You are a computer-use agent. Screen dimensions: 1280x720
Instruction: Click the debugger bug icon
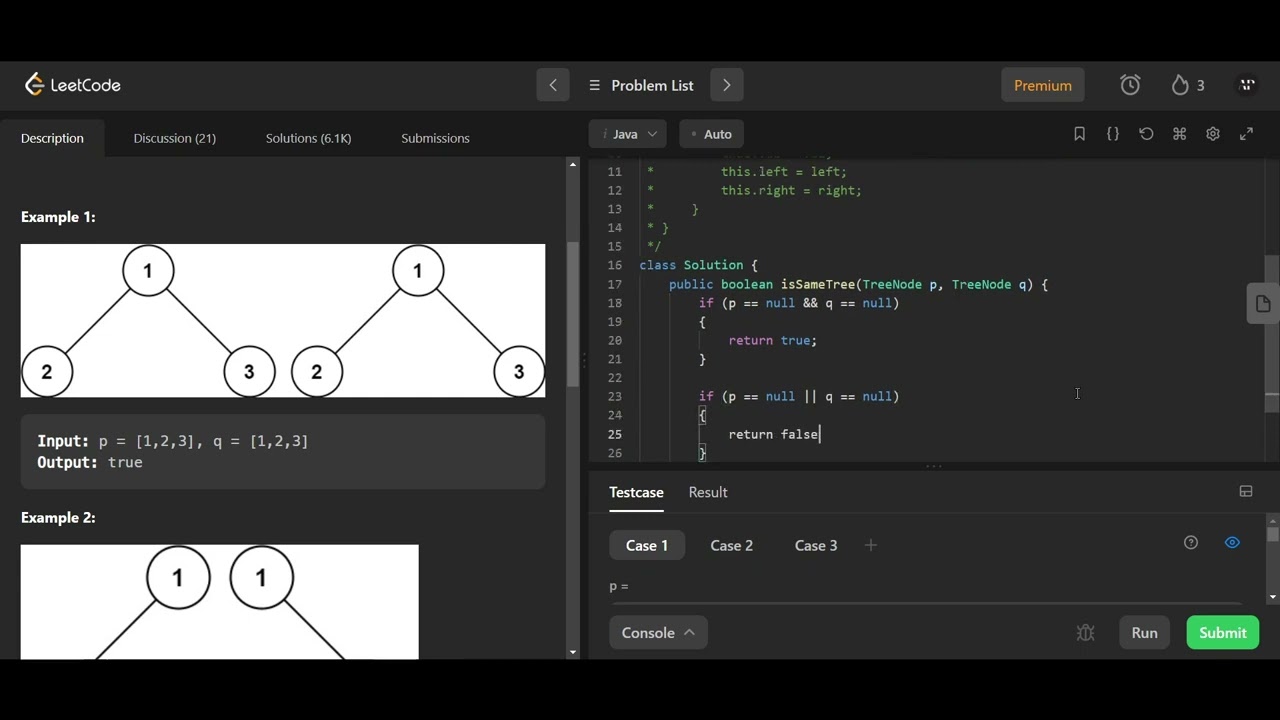tap(1086, 633)
